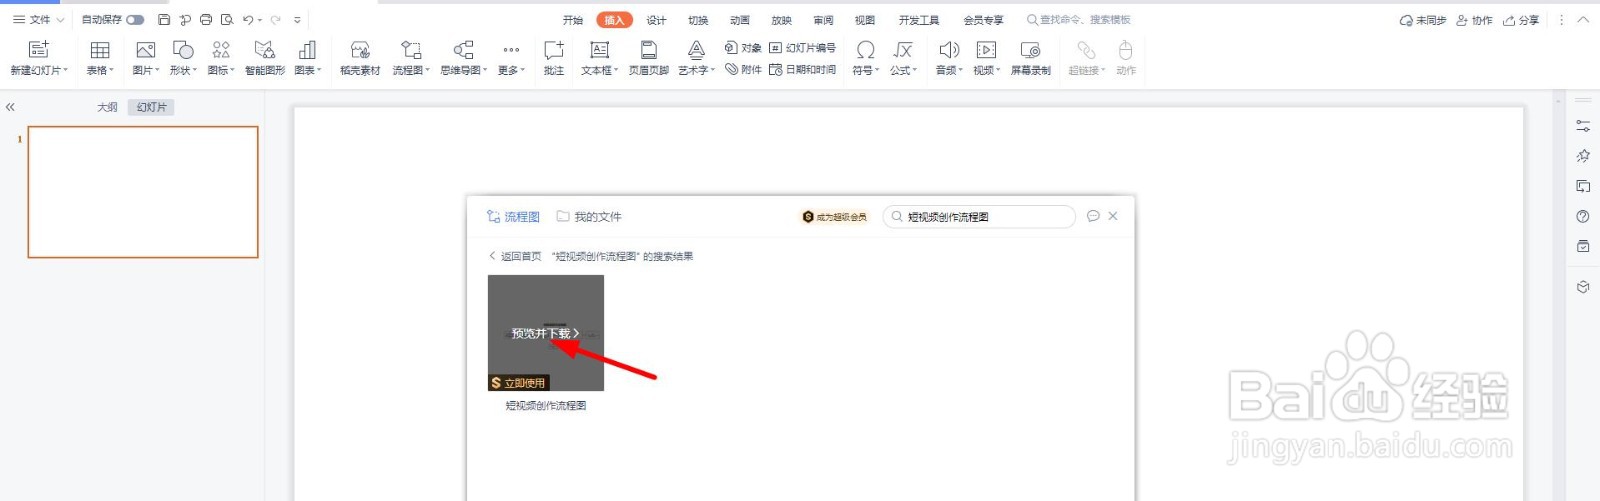This screenshot has height=501, width=1600.
Task: Click the 成为超级会员 button
Action: (835, 217)
